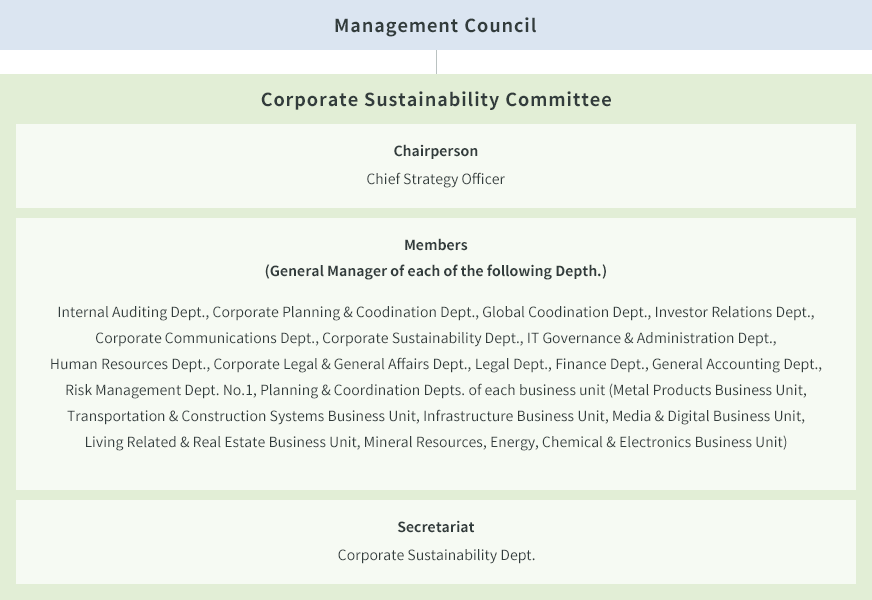Select the Chief Strategy Officer text
This screenshot has height=600, width=872.
[x=435, y=179]
